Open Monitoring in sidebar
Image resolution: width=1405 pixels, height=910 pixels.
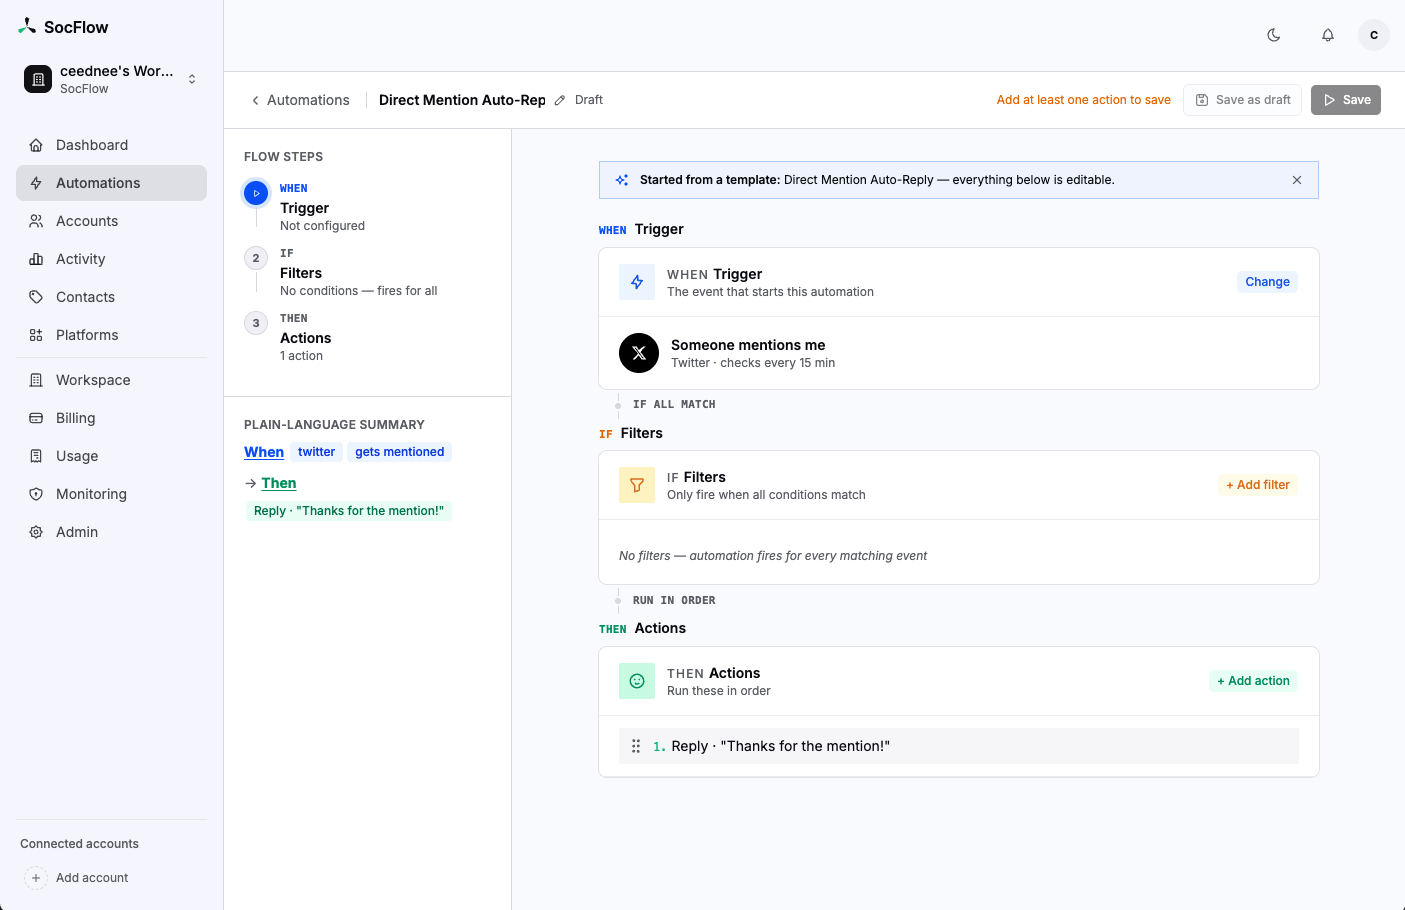(111, 494)
